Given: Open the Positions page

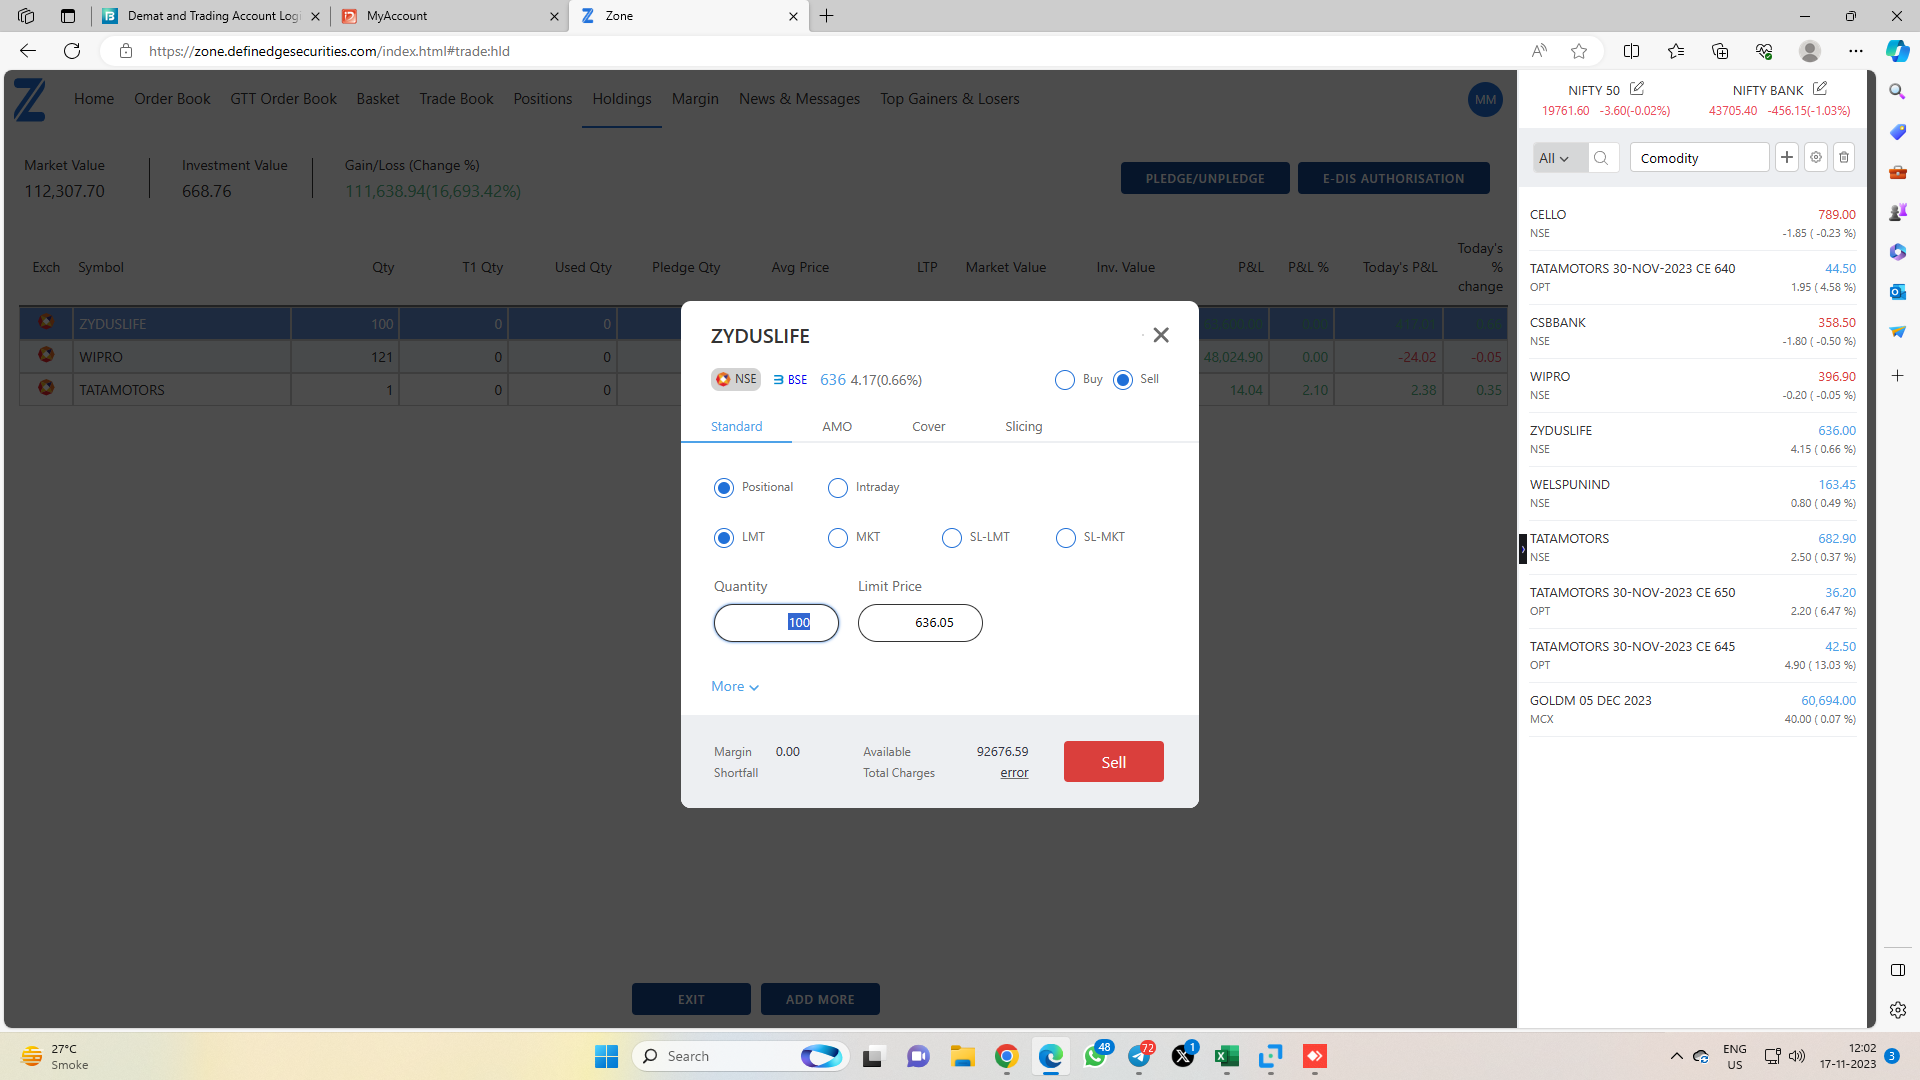Looking at the screenshot, I should tap(542, 99).
